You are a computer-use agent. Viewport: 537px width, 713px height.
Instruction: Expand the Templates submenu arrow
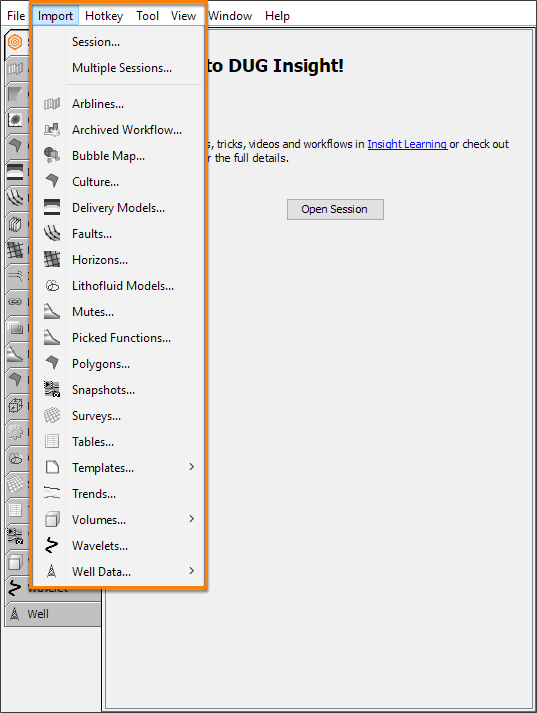coord(191,467)
